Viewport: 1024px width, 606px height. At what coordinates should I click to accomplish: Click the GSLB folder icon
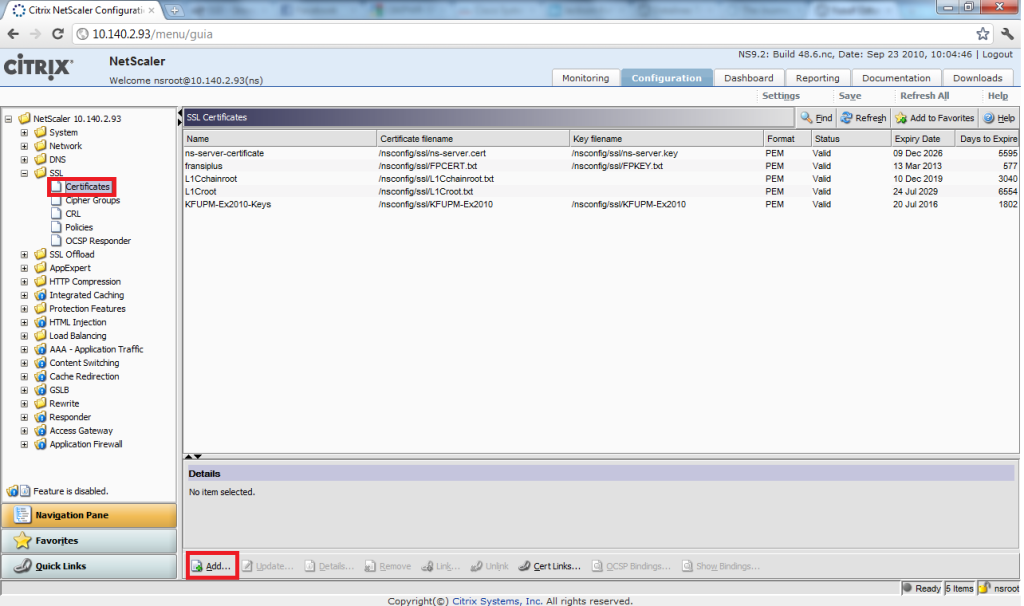40,390
